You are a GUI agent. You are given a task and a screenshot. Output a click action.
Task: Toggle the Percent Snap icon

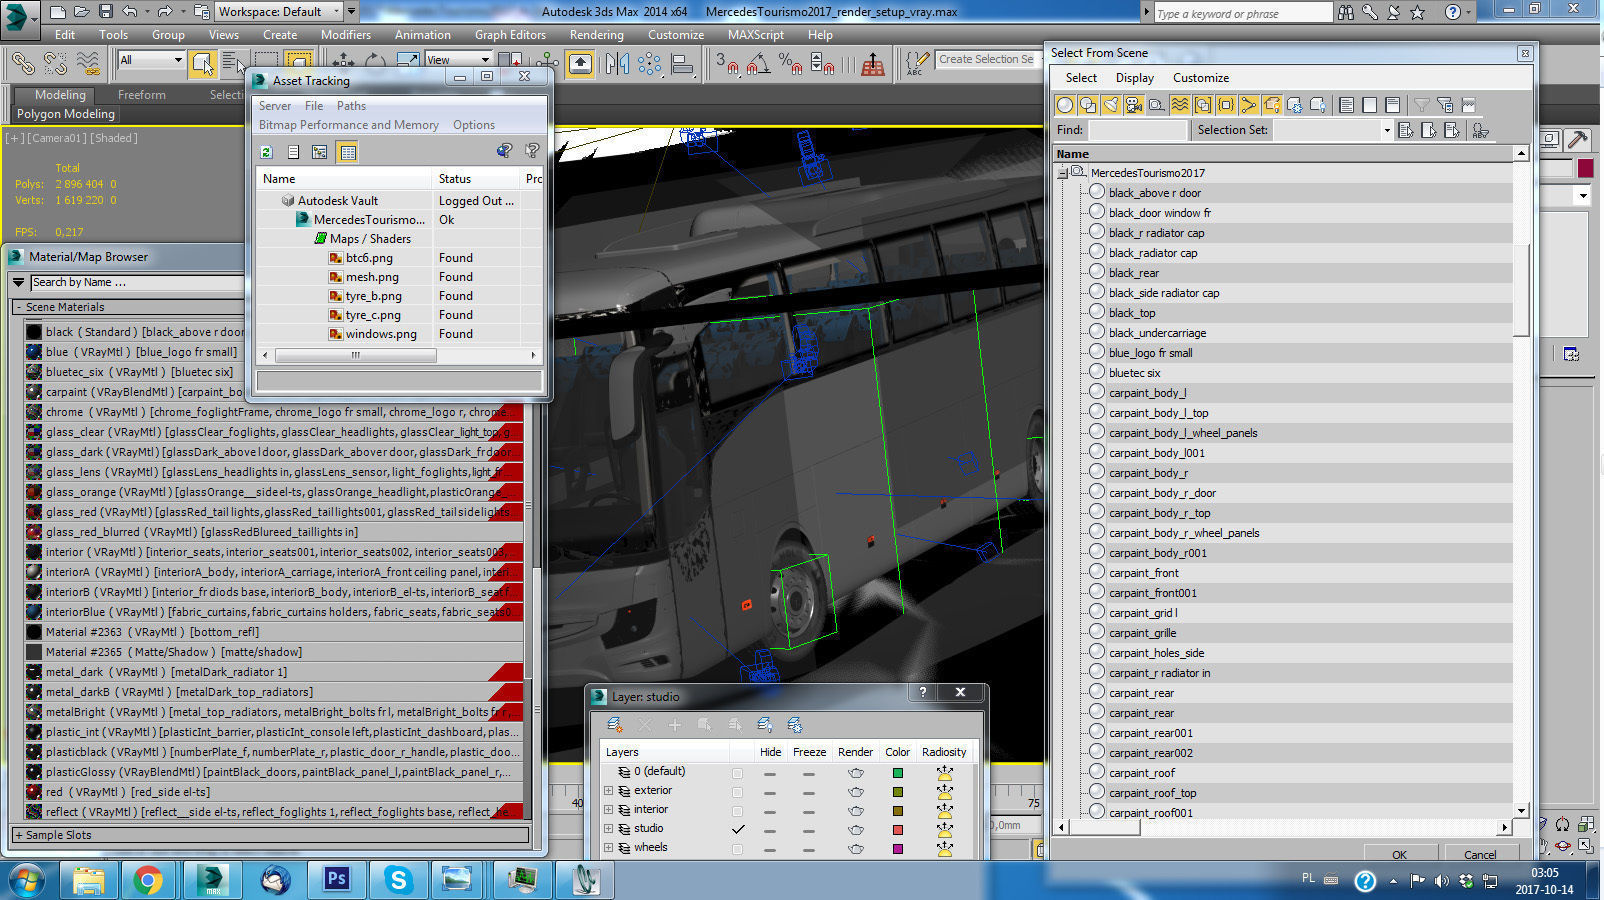[790, 64]
